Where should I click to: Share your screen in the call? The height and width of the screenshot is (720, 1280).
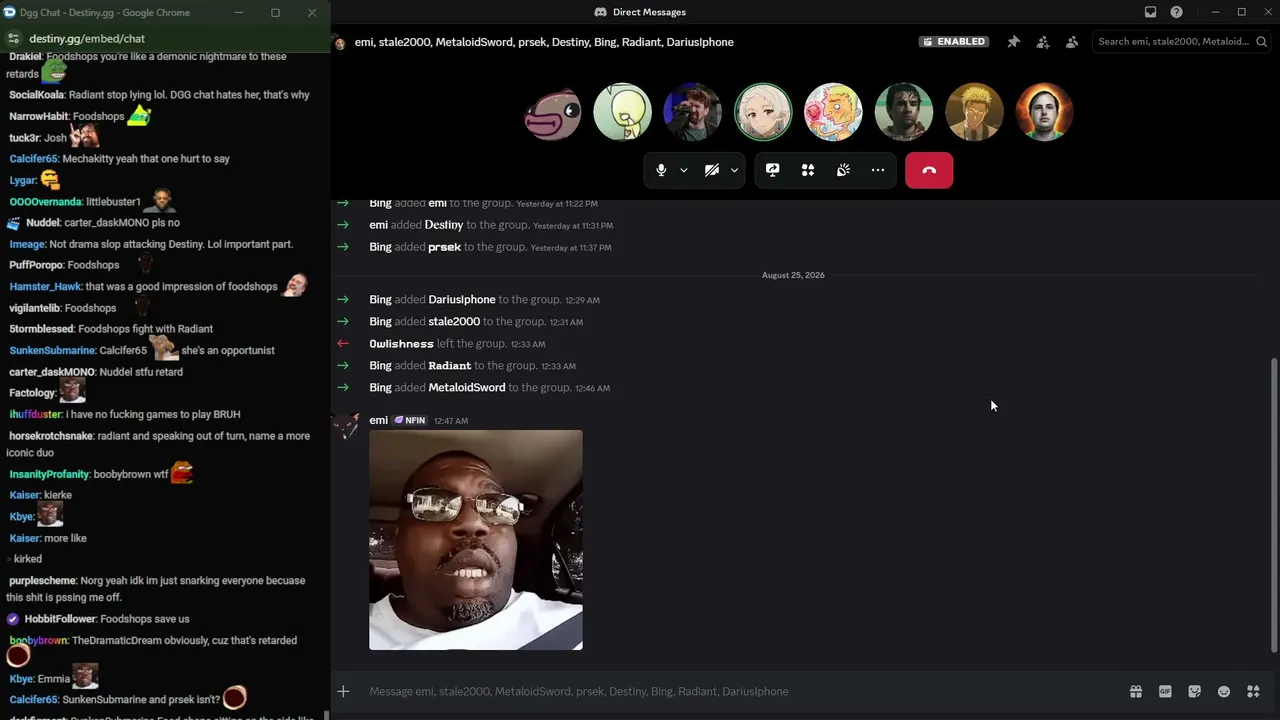[772, 170]
